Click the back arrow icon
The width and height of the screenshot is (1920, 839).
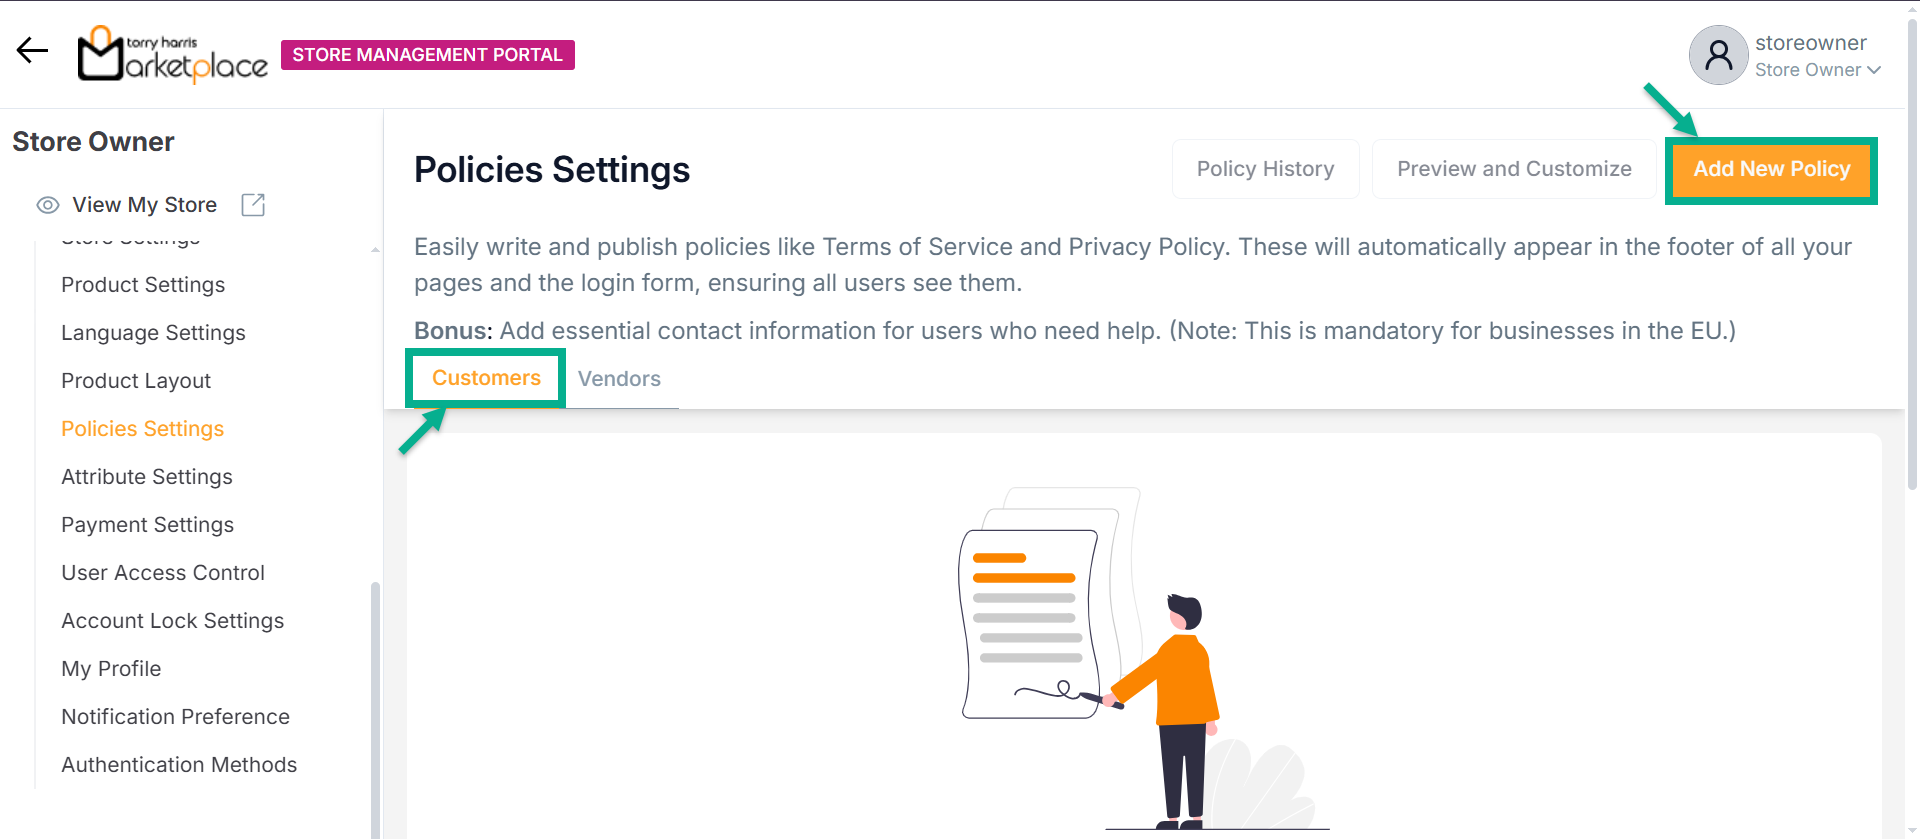(x=32, y=51)
